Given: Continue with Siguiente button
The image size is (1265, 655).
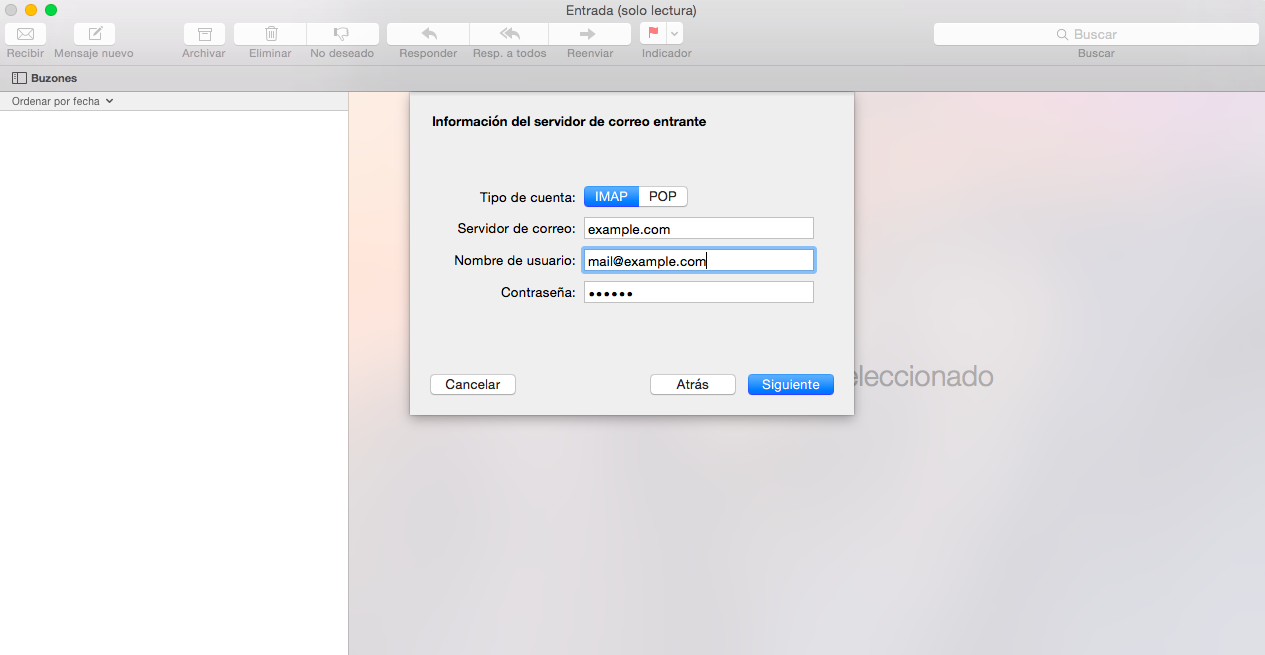Looking at the screenshot, I should (791, 384).
